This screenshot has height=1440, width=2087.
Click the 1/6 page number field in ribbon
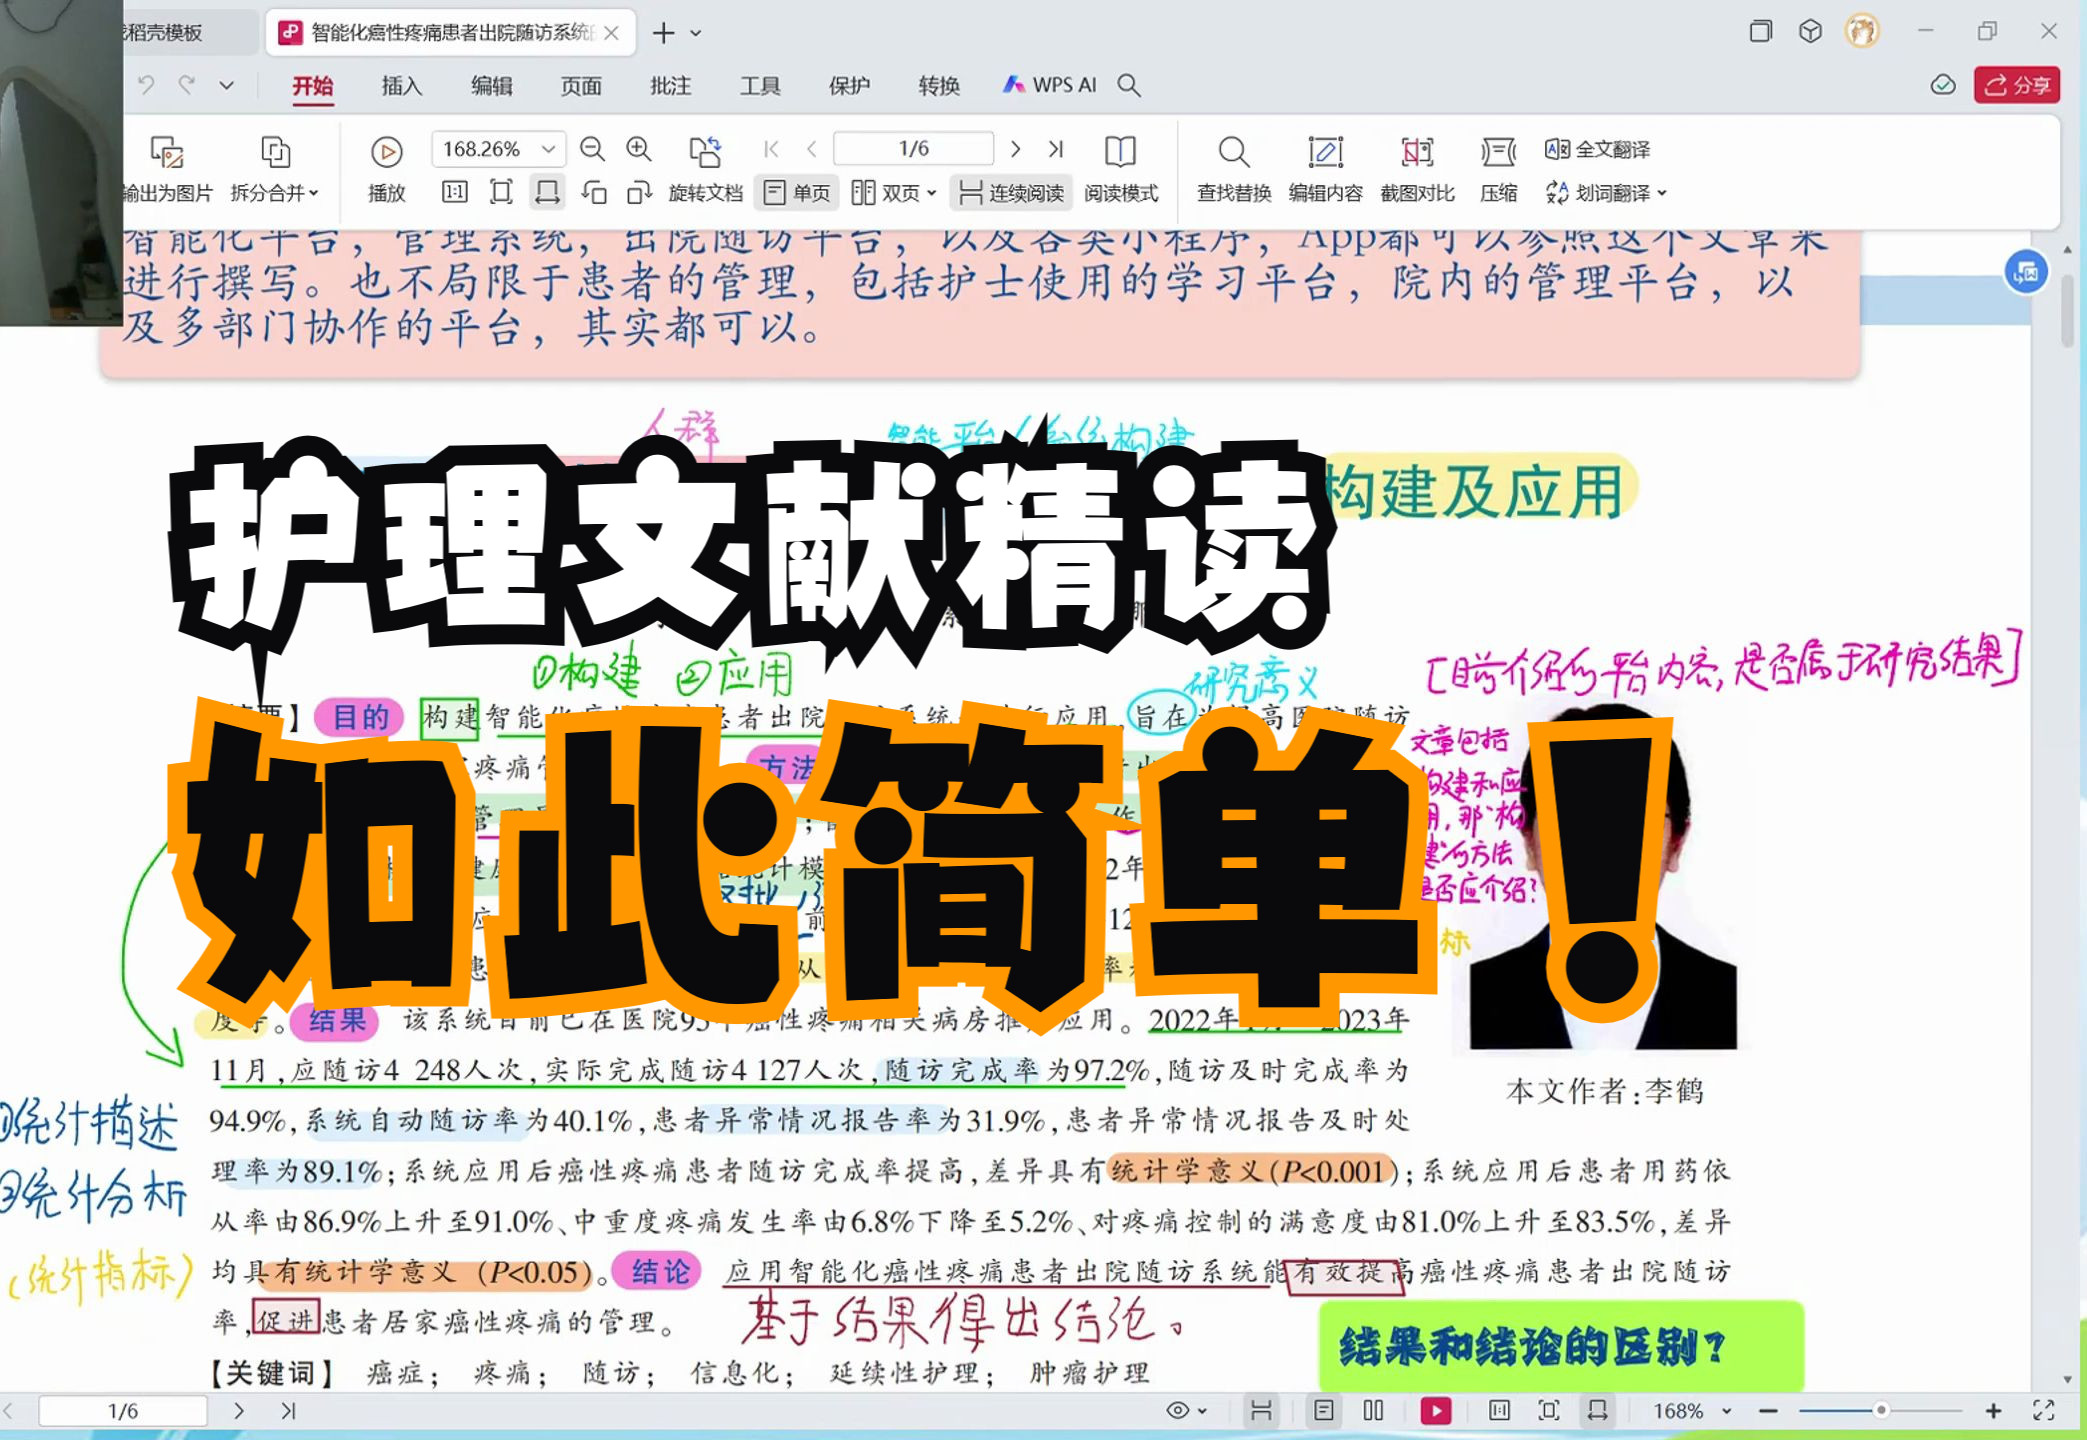pyautogui.click(x=914, y=149)
